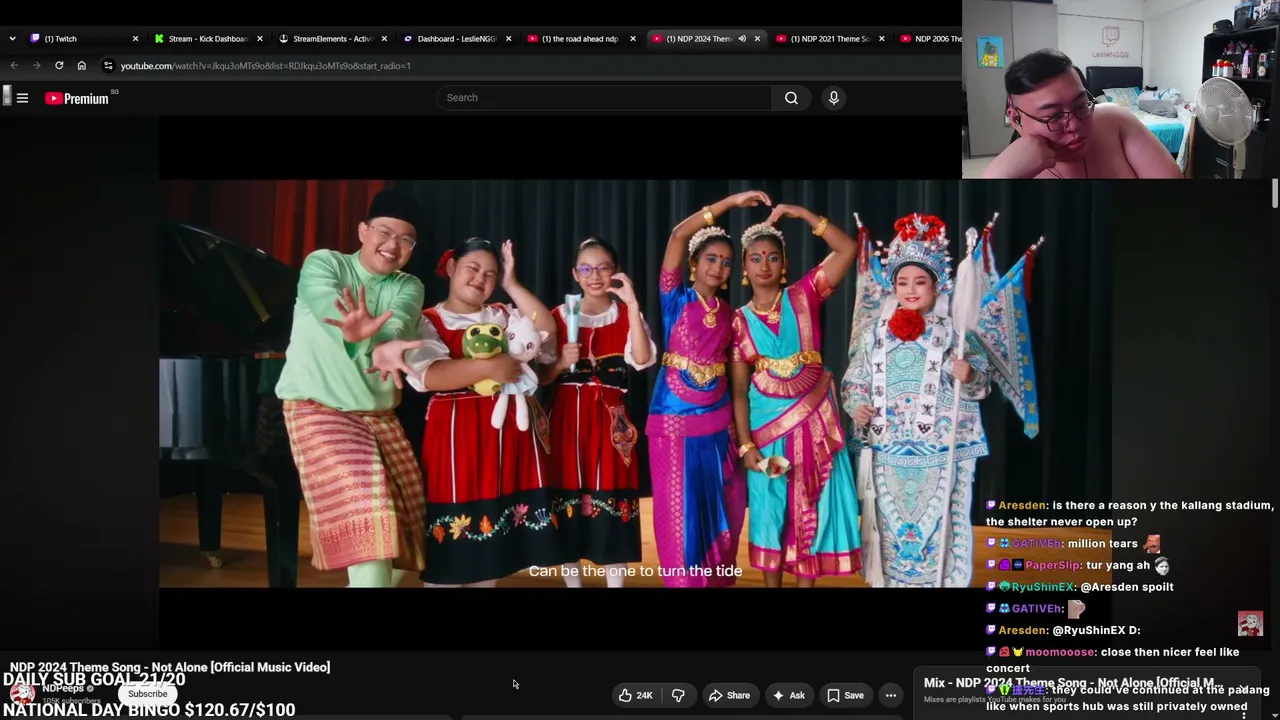Open the browser home page
This screenshot has height=720, width=1280.
point(82,66)
